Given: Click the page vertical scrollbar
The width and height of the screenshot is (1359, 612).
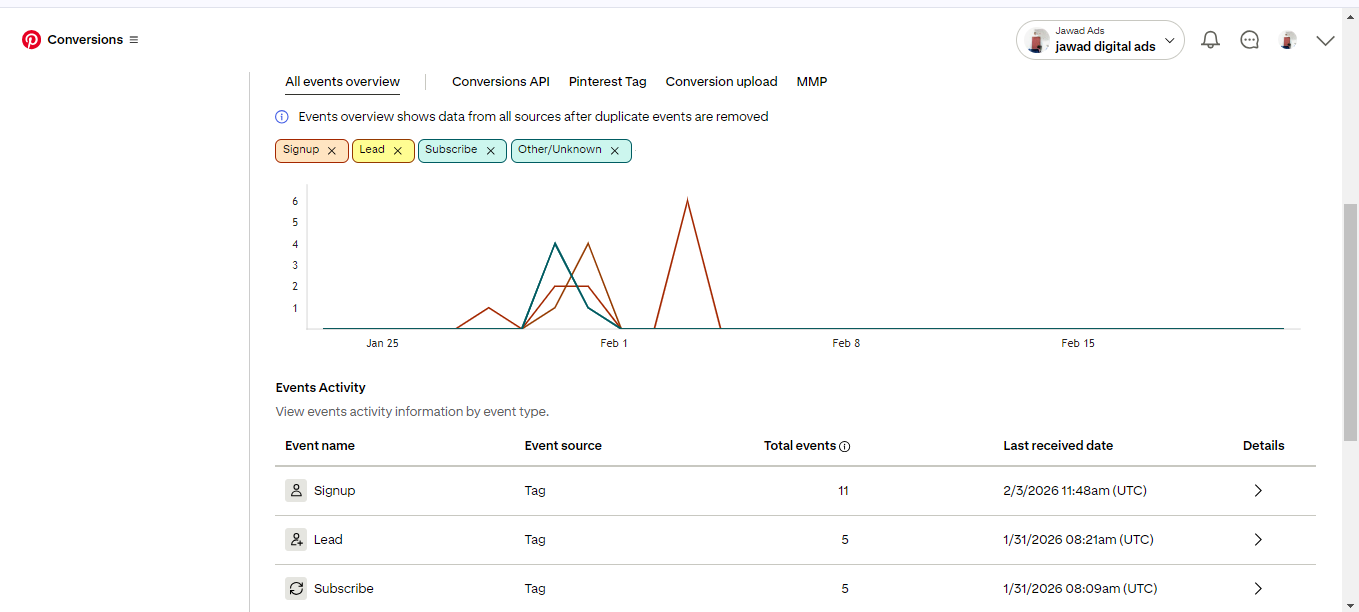Looking at the screenshot, I should click(1350, 320).
